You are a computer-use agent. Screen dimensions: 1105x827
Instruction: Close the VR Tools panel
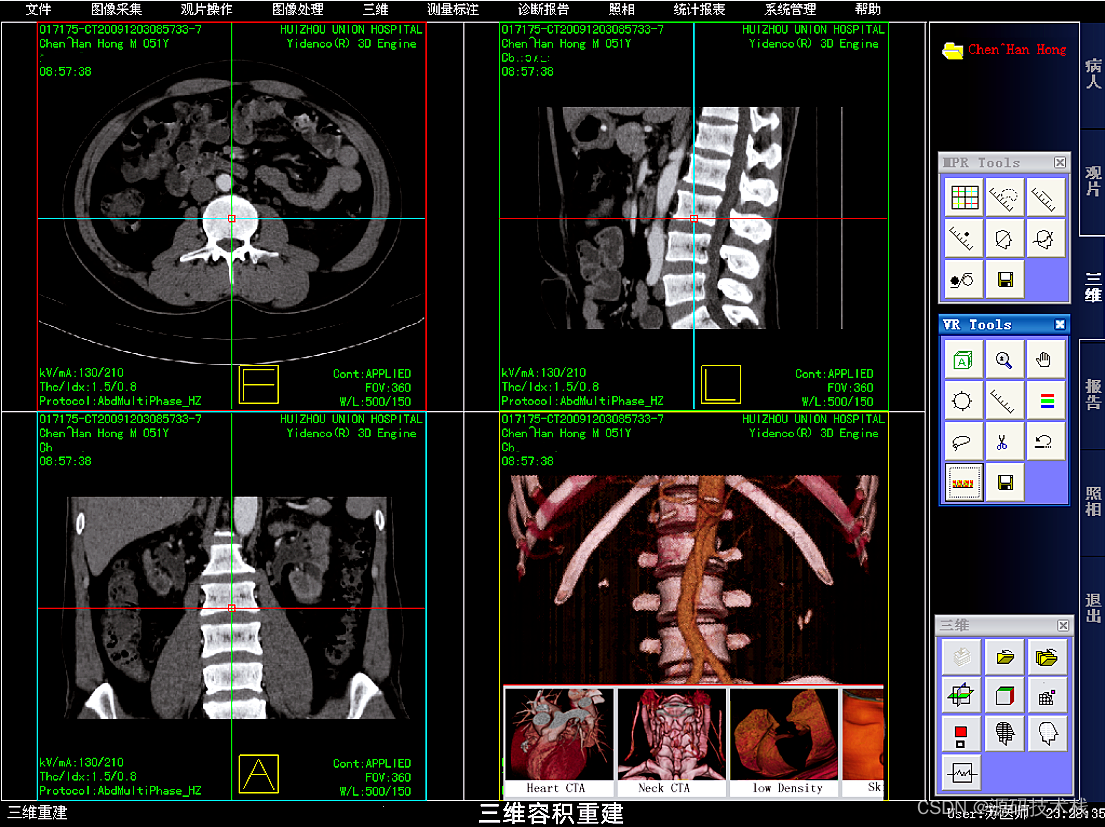click(x=1059, y=324)
